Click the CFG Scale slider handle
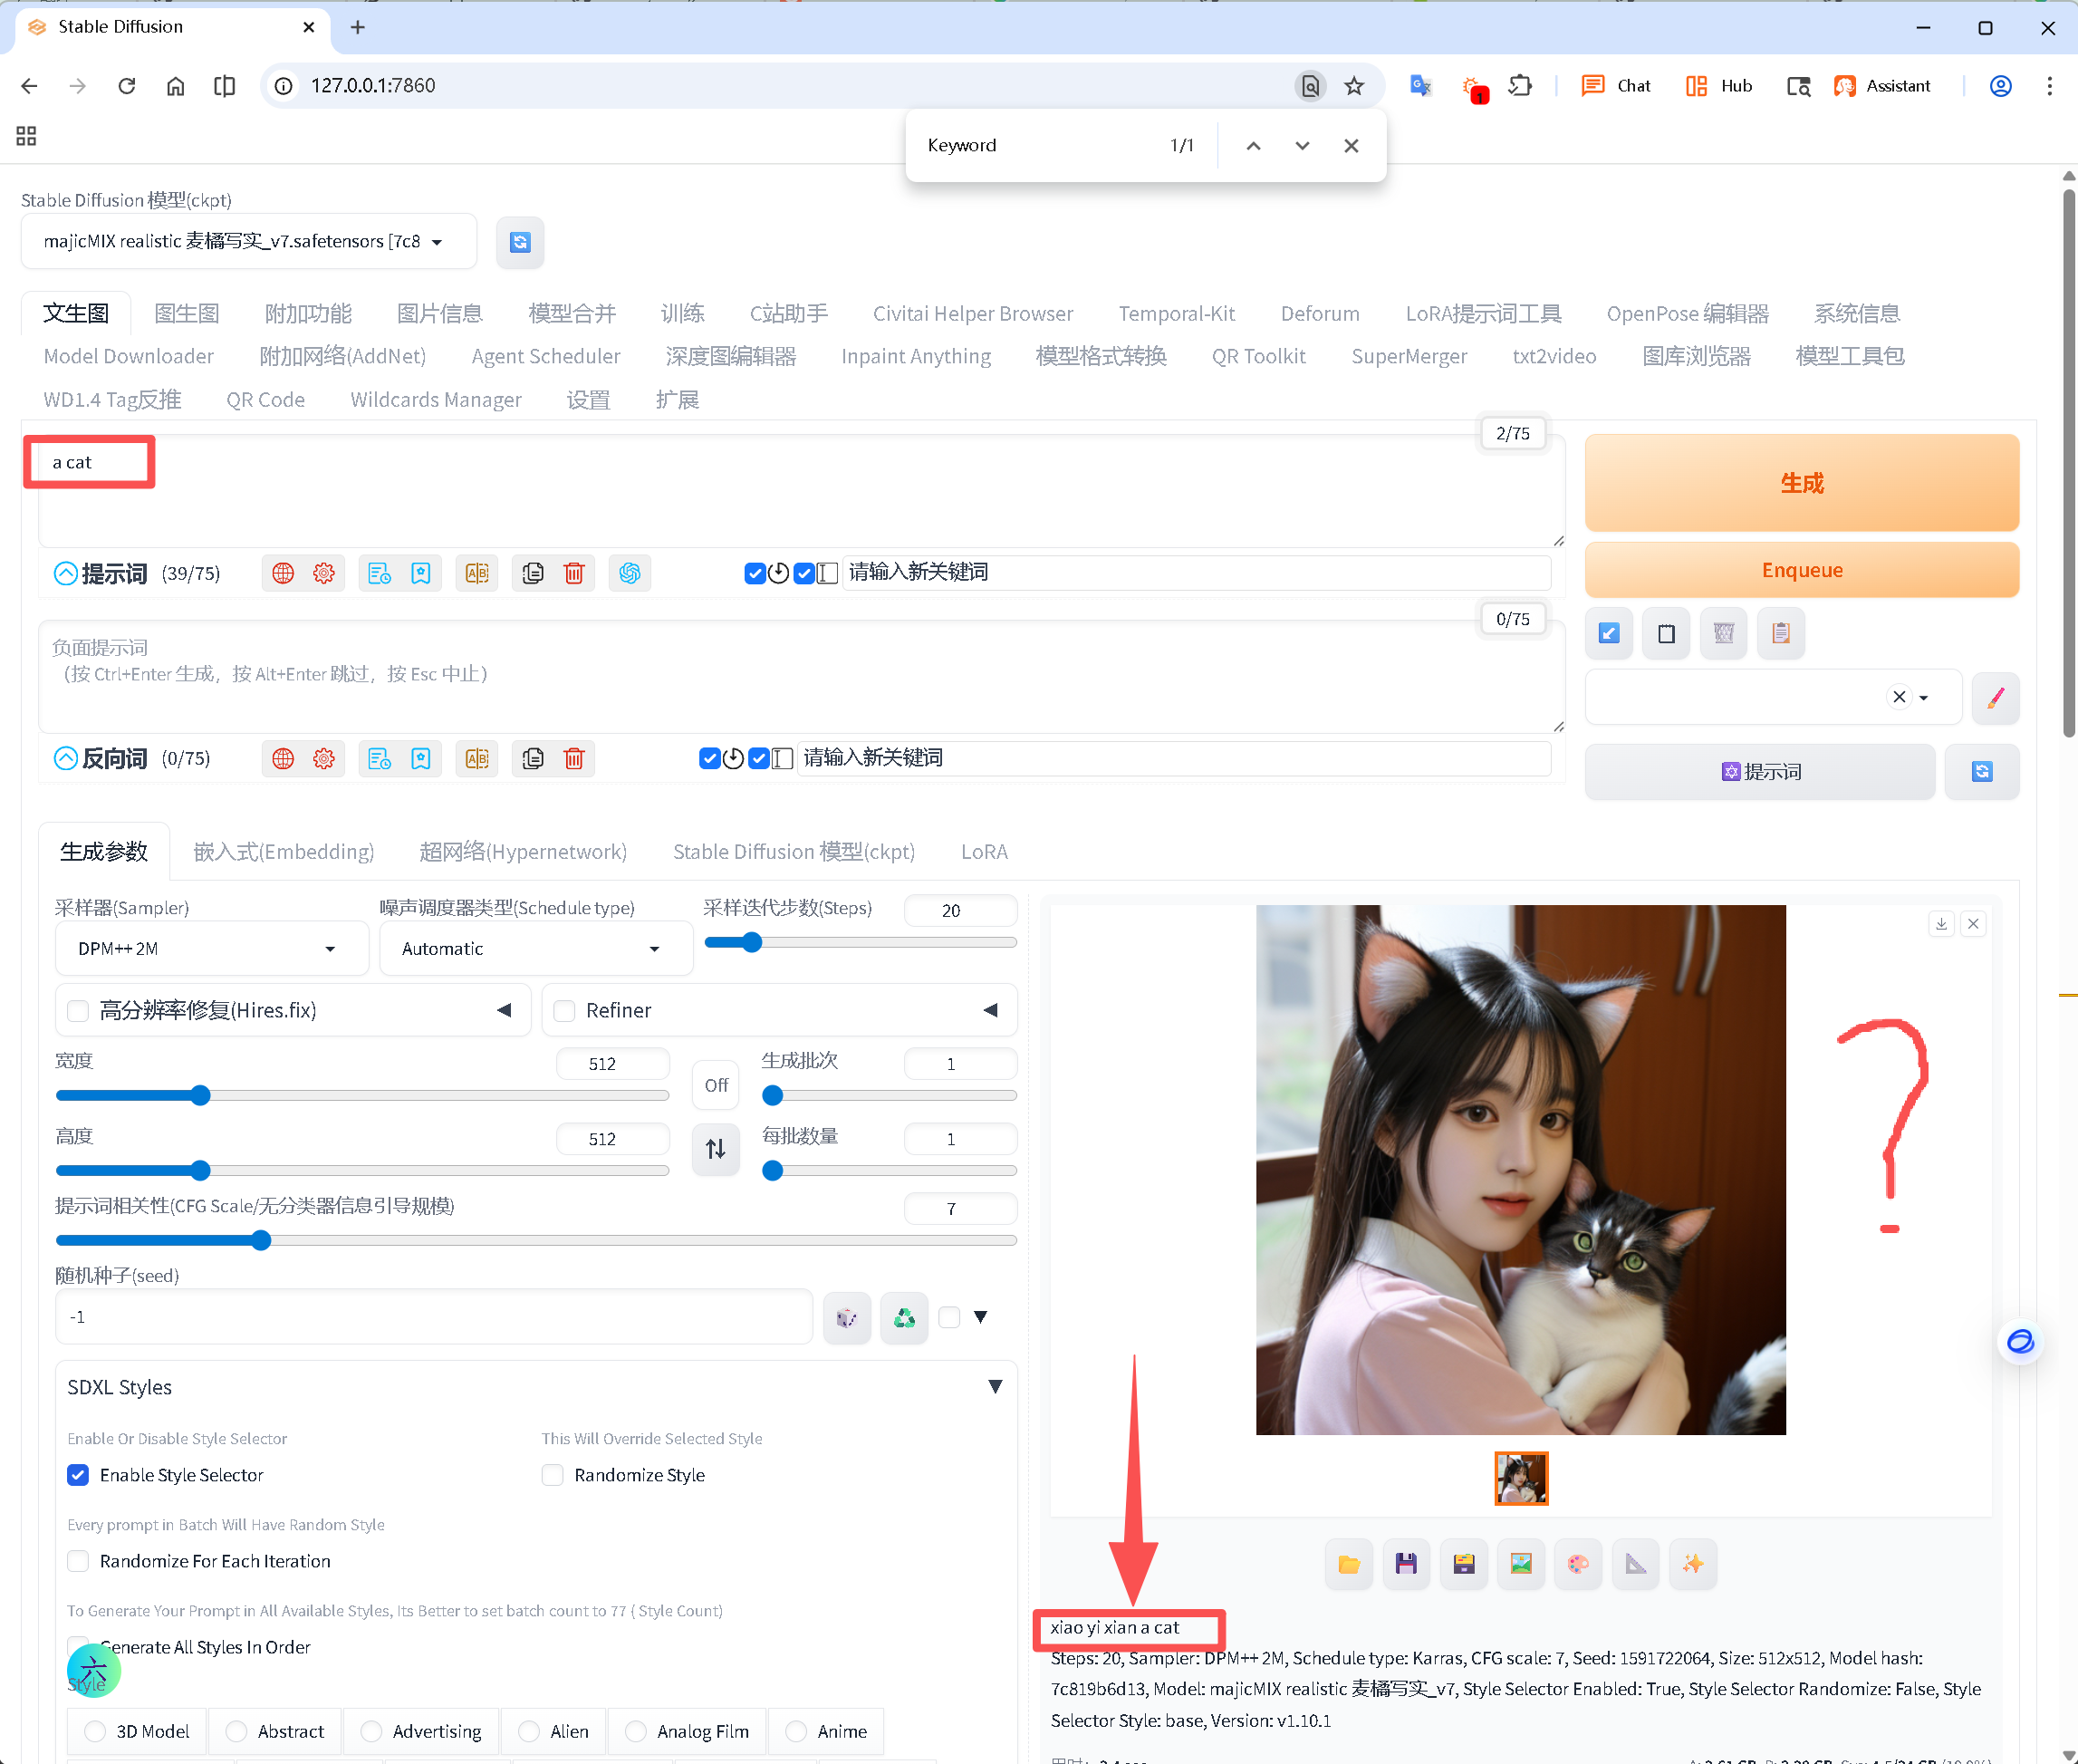Image resolution: width=2078 pixels, height=1764 pixels. tap(261, 1240)
